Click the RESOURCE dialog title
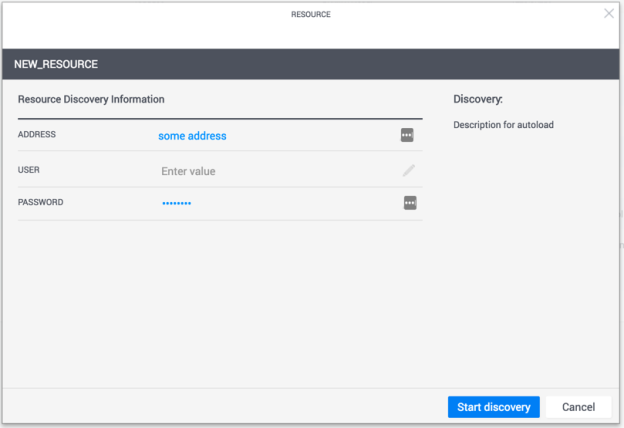Viewport: 624px width, 428px height. click(311, 15)
